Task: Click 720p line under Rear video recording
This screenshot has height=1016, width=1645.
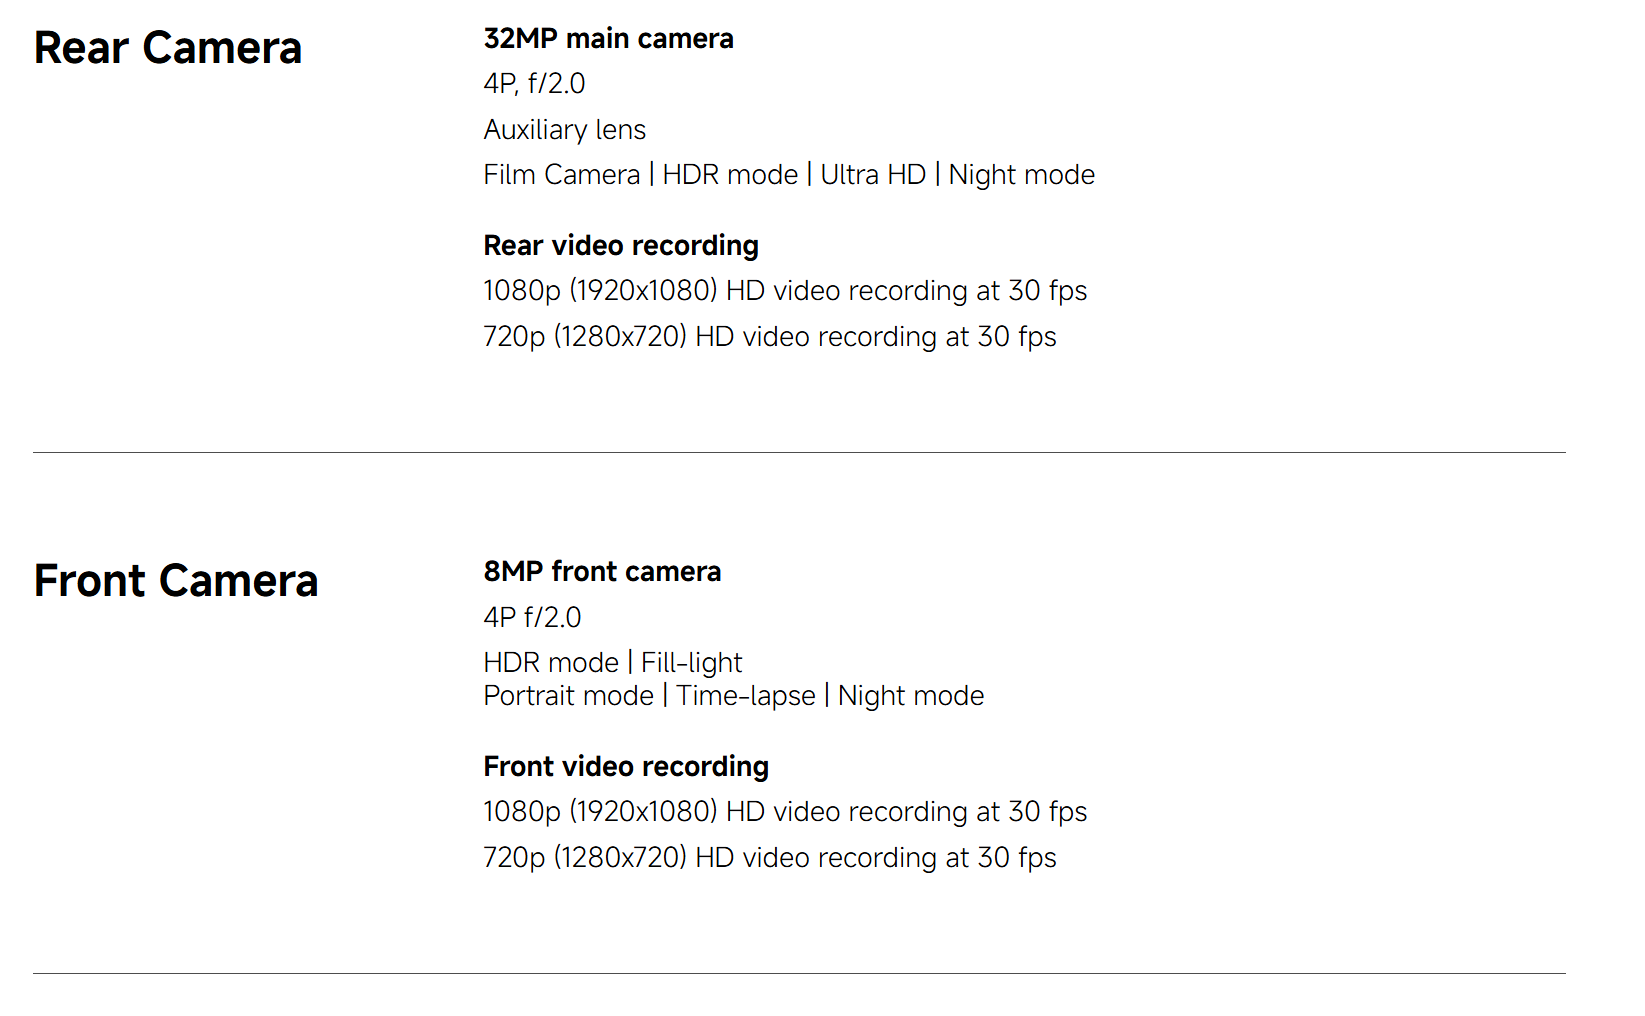Action: click(769, 337)
